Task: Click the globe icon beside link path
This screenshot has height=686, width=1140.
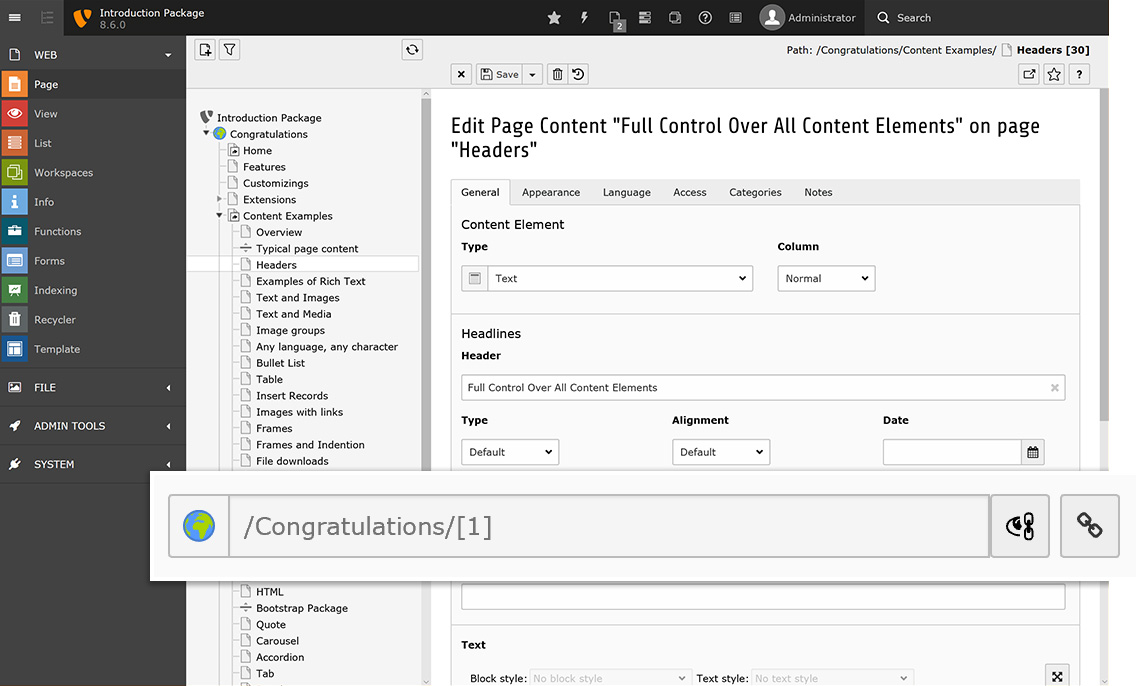Action: pos(198,526)
